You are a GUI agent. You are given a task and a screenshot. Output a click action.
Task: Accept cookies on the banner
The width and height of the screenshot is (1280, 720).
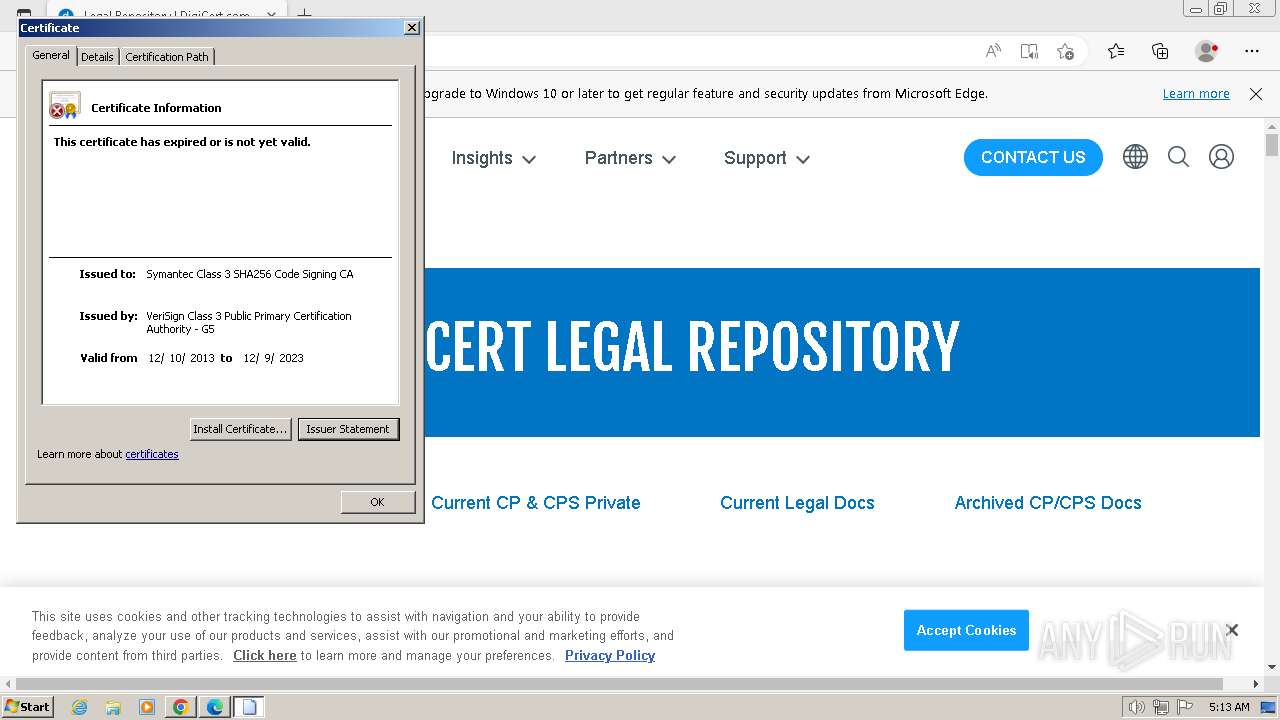[x=966, y=630]
